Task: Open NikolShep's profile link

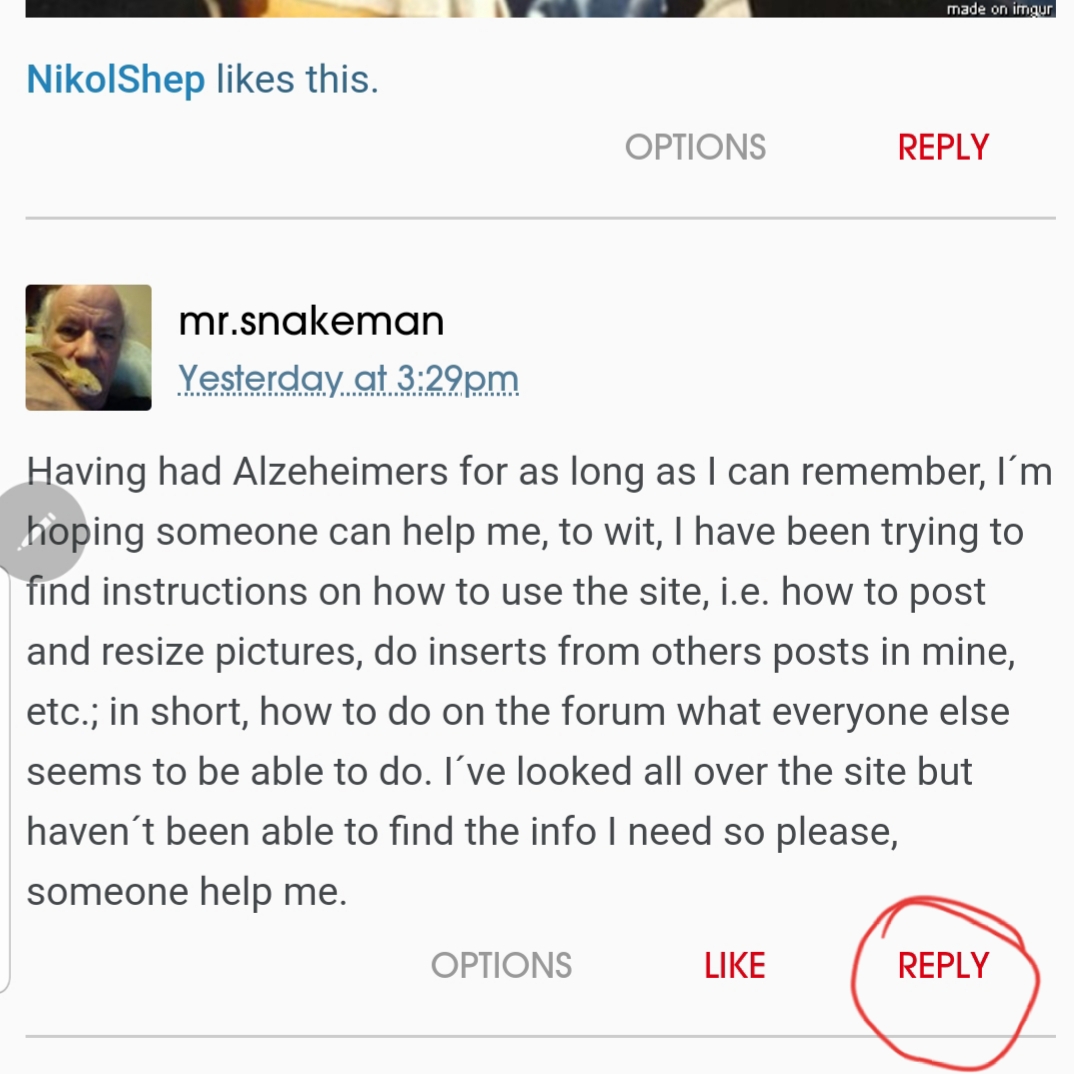Action: point(115,80)
